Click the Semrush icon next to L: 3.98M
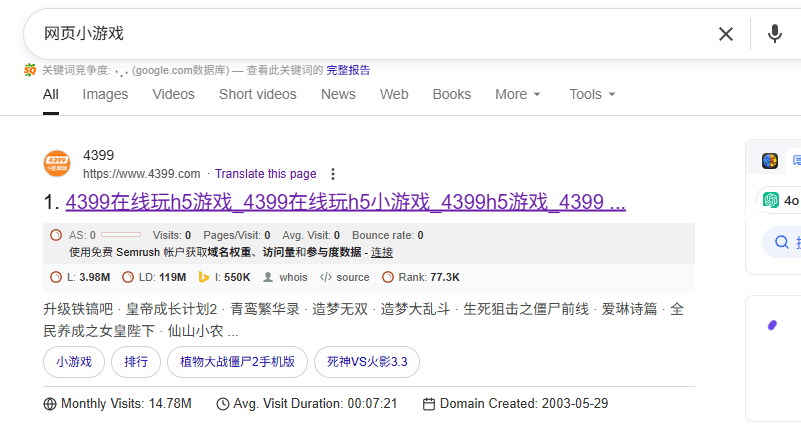This screenshot has width=801, height=444. (56, 277)
